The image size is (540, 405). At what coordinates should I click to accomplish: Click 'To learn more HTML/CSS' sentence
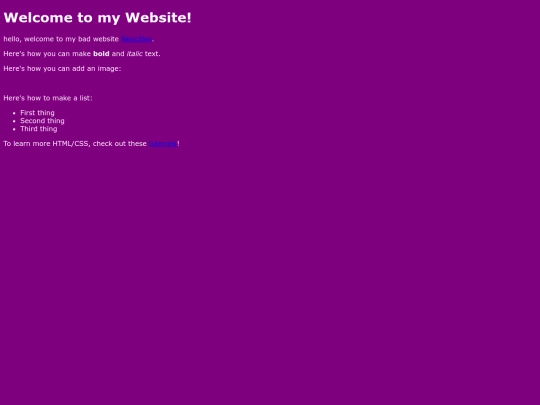tap(91, 143)
